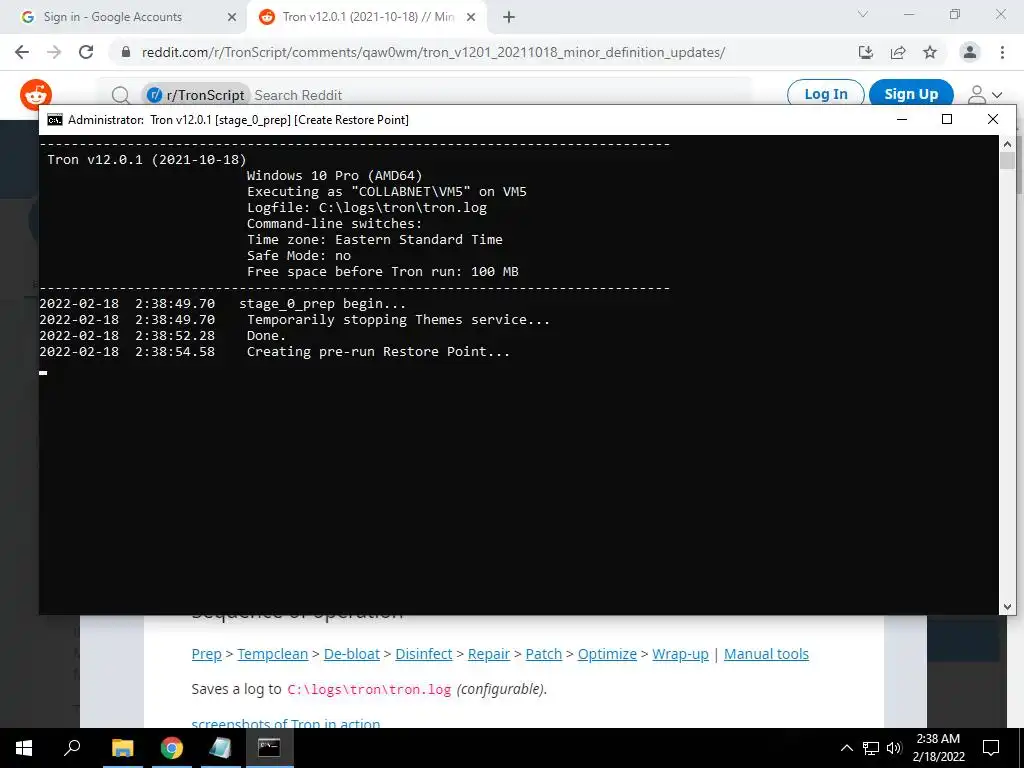This screenshot has height=768, width=1024.
Task: Open Chrome profile avatar
Action: tap(970, 52)
